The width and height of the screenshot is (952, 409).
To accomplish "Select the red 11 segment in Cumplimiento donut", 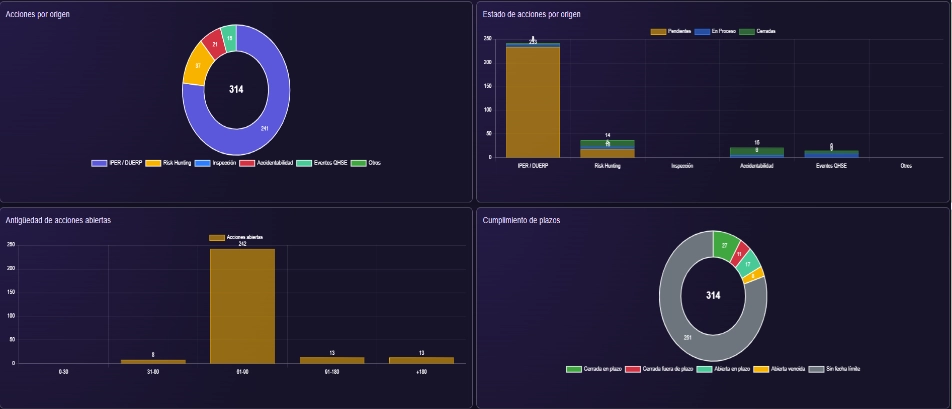I will [739, 254].
